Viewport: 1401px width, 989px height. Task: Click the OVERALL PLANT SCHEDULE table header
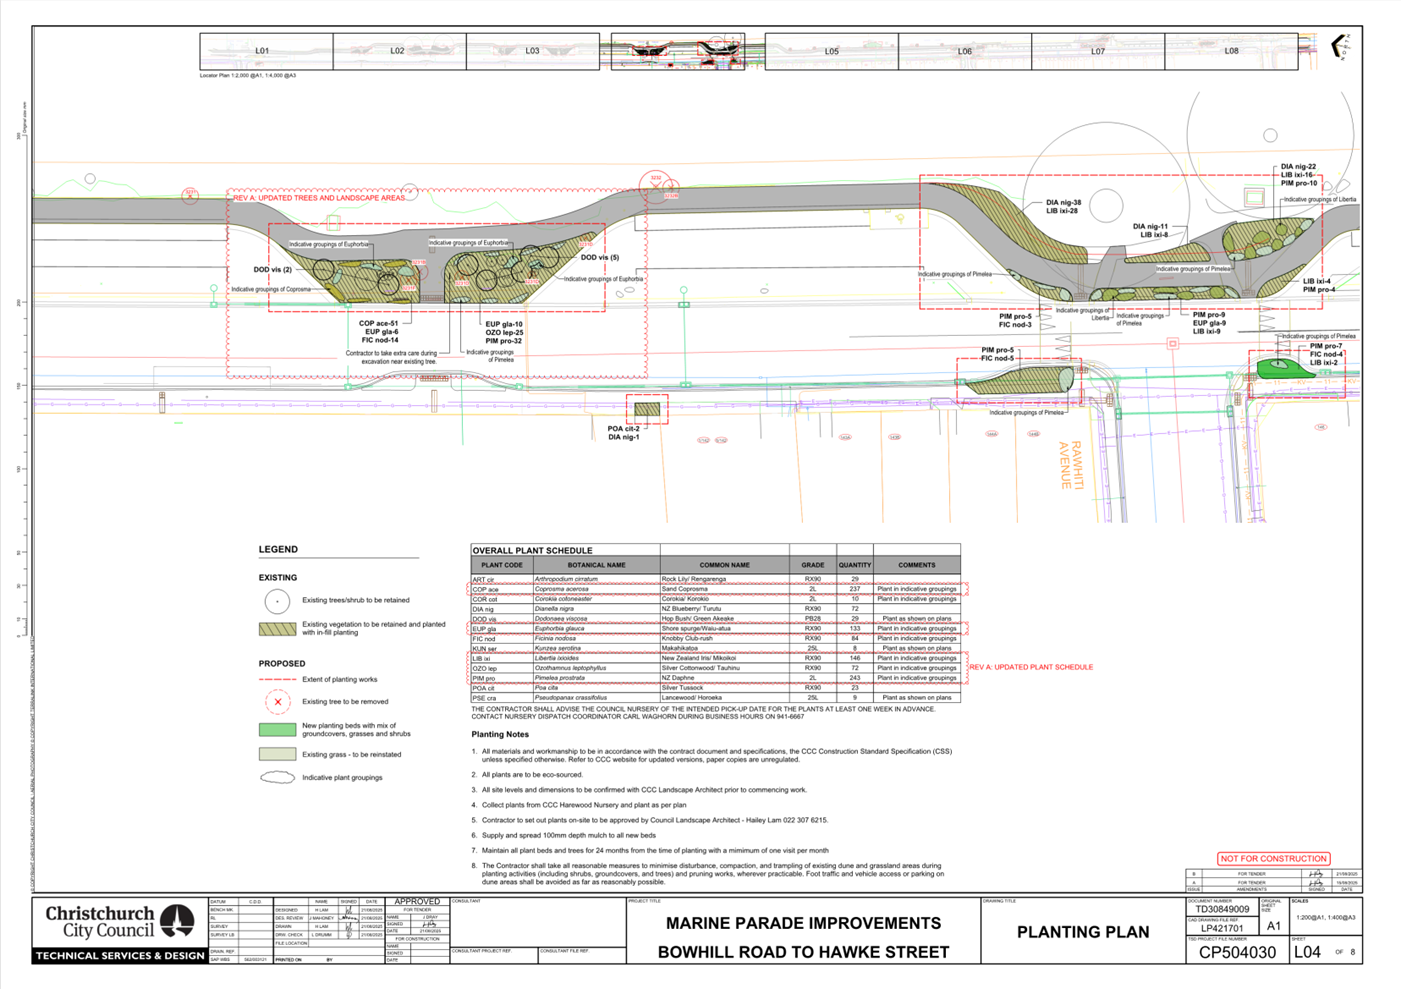tap(532, 550)
